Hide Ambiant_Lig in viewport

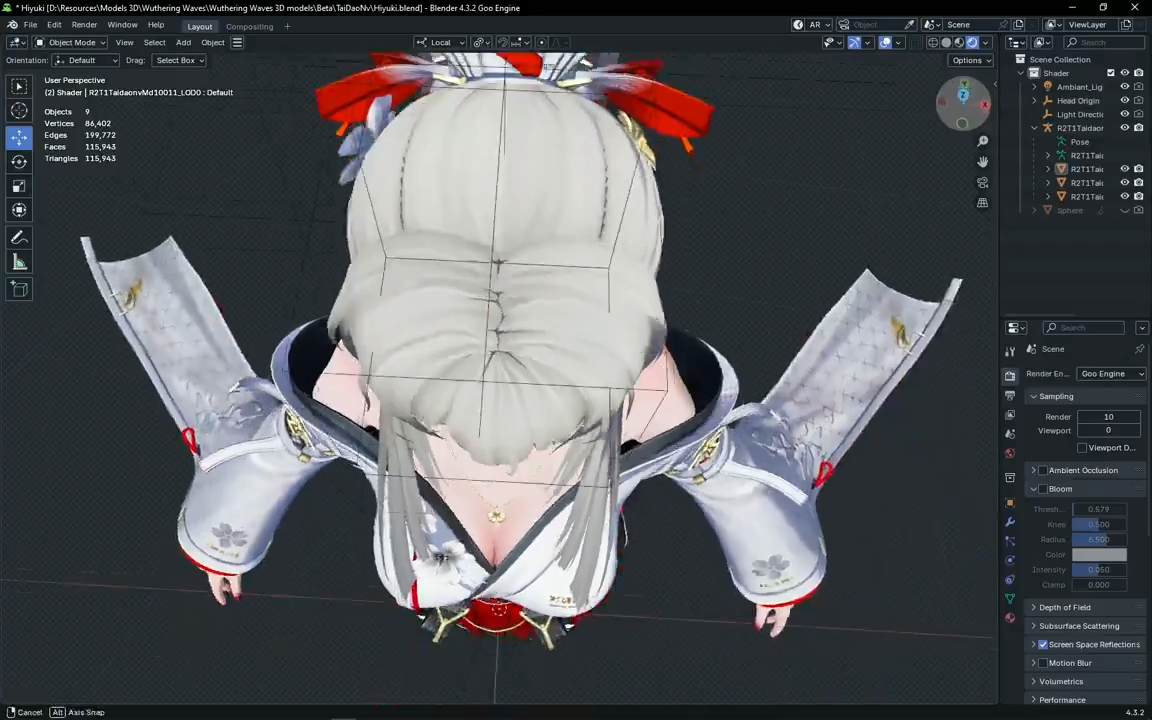1124,87
